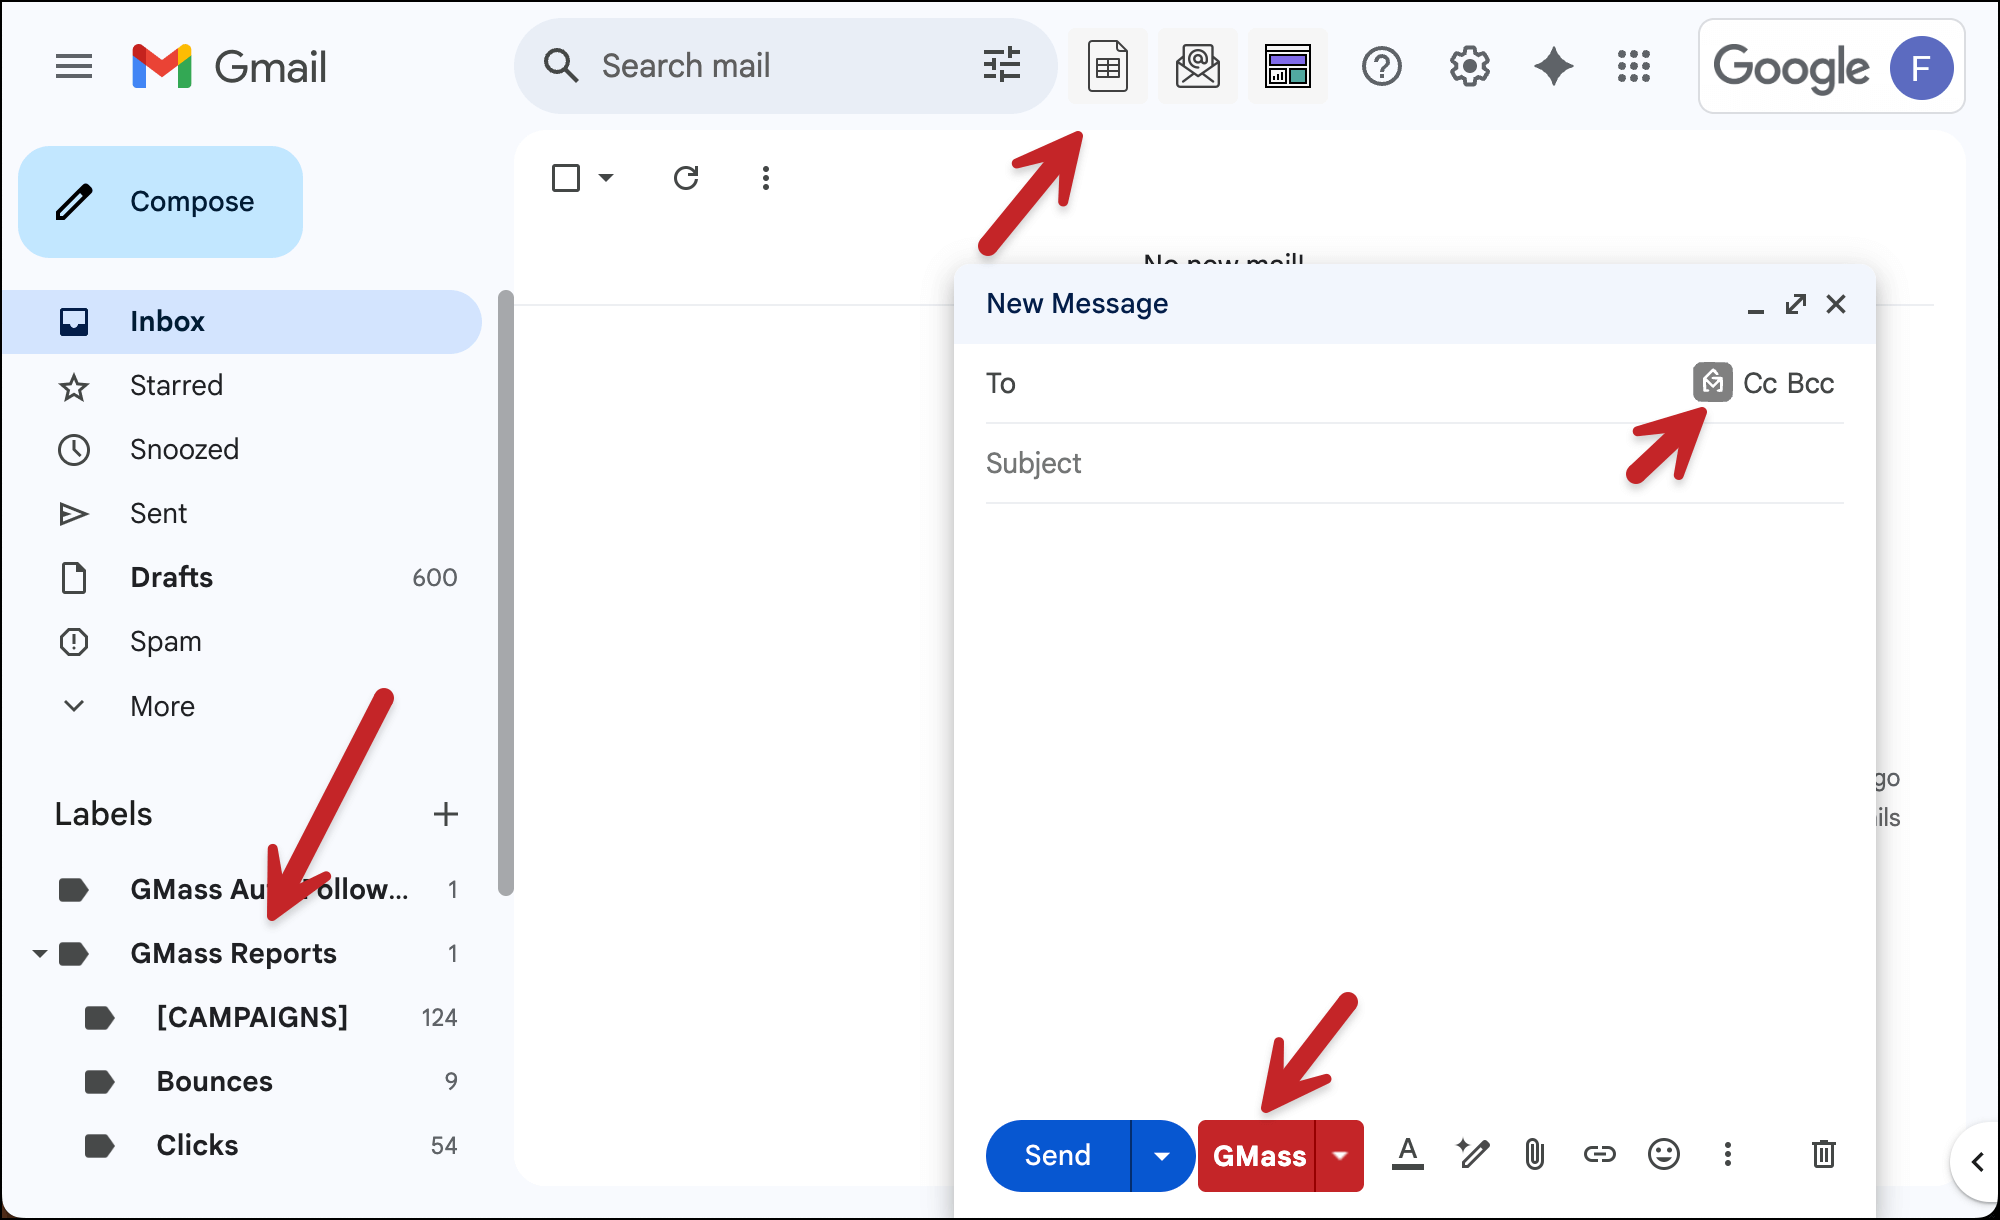The image size is (2000, 1220).
Task: Open Gmail settings with the gear icon
Action: point(1468,66)
